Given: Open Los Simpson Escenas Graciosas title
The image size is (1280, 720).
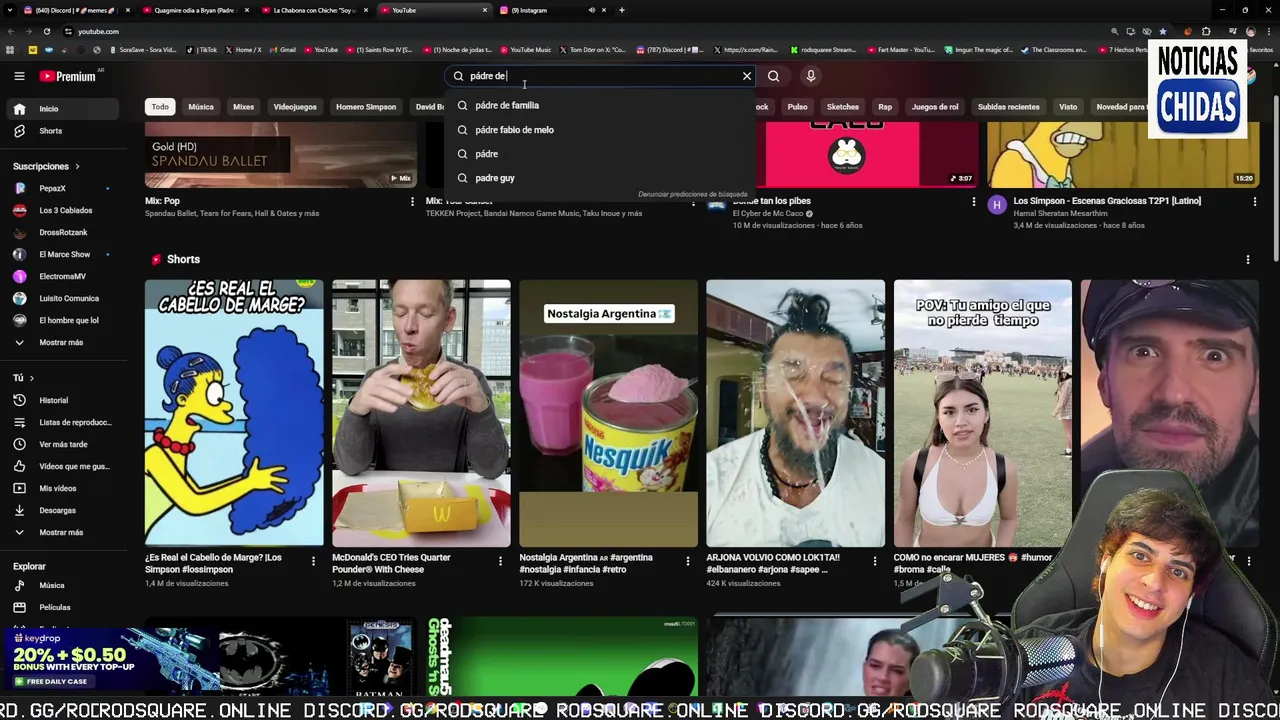Looking at the screenshot, I should point(1107,201).
